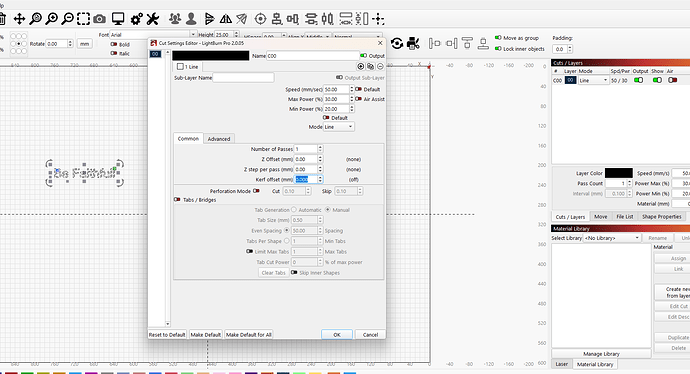690x374 pixels.
Task: Enable Perforation Mode switch
Action: click(x=256, y=191)
